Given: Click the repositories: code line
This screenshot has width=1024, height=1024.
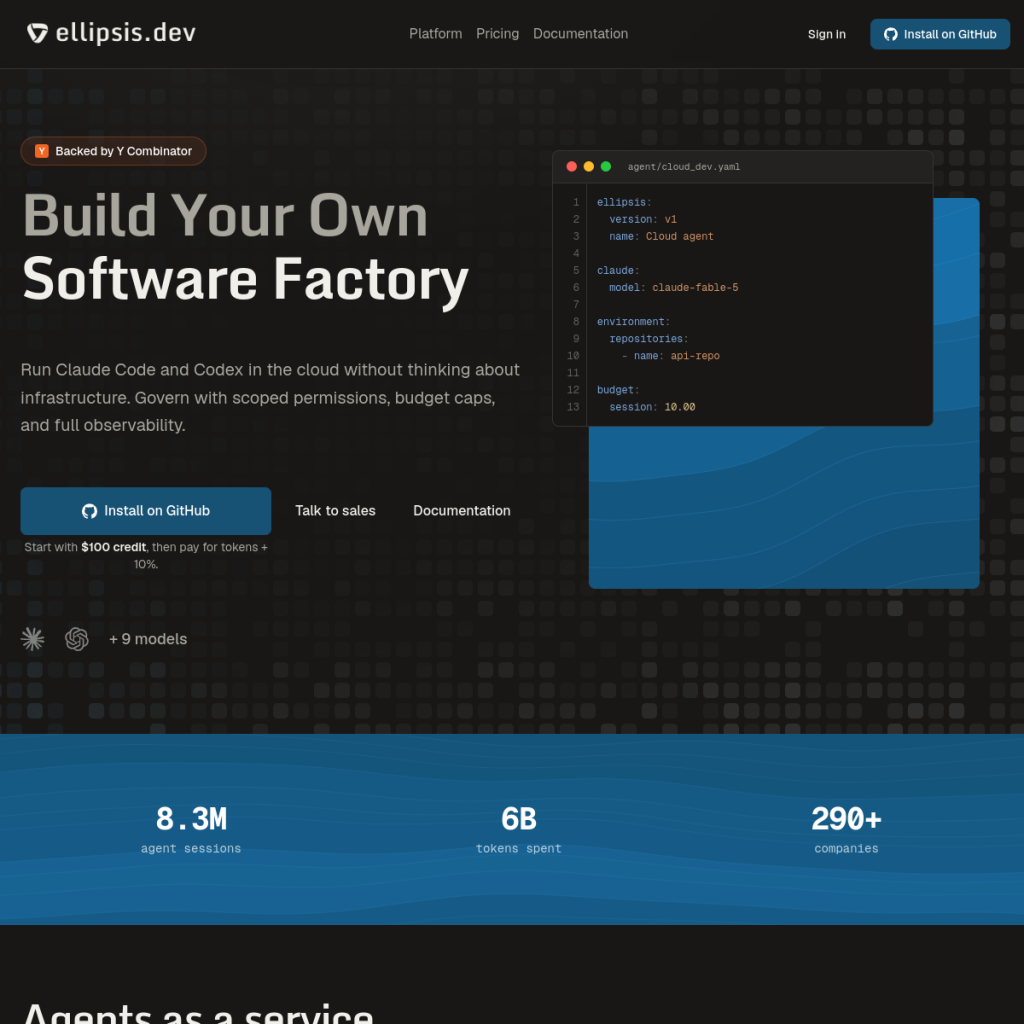Looking at the screenshot, I should 648,339.
